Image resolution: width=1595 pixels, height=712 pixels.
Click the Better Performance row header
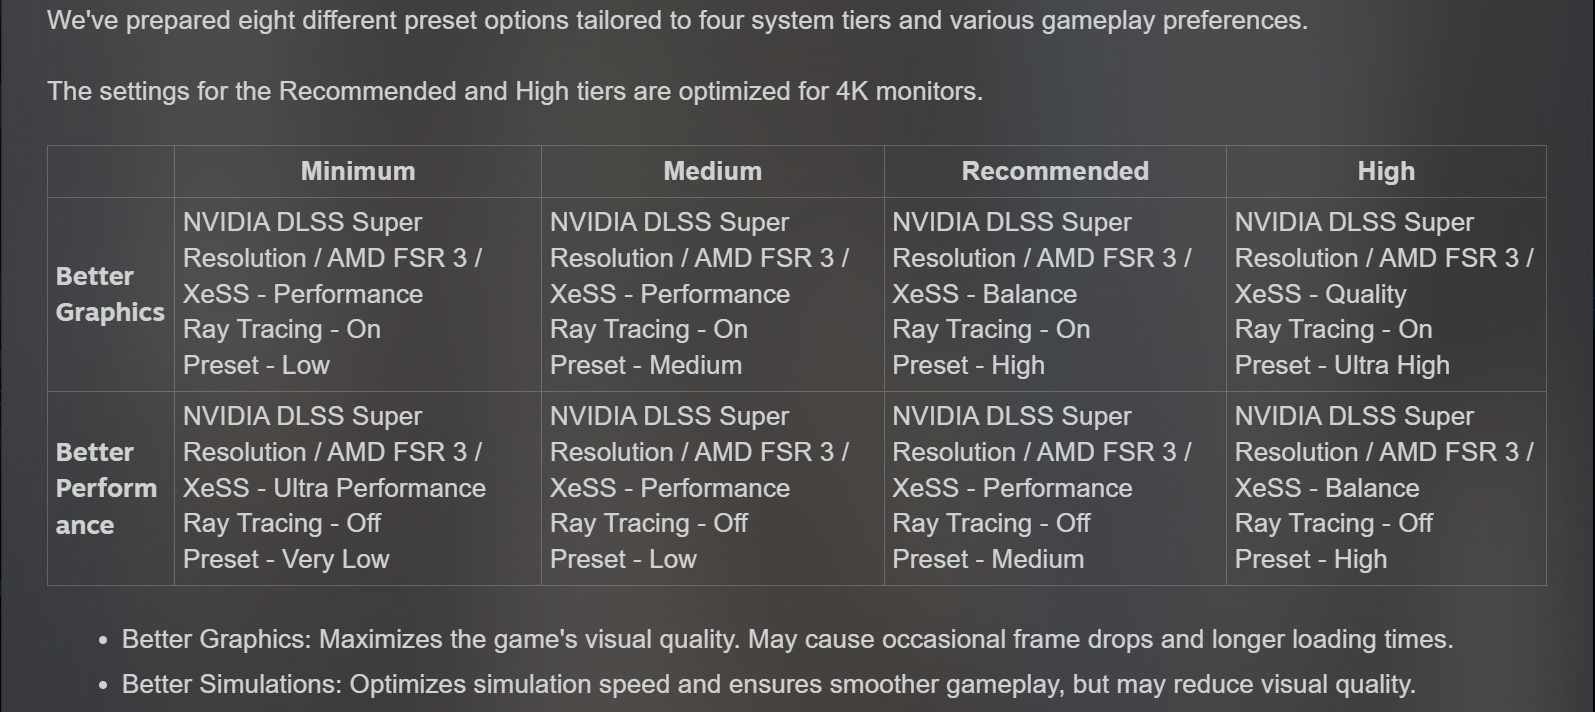(x=106, y=488)
